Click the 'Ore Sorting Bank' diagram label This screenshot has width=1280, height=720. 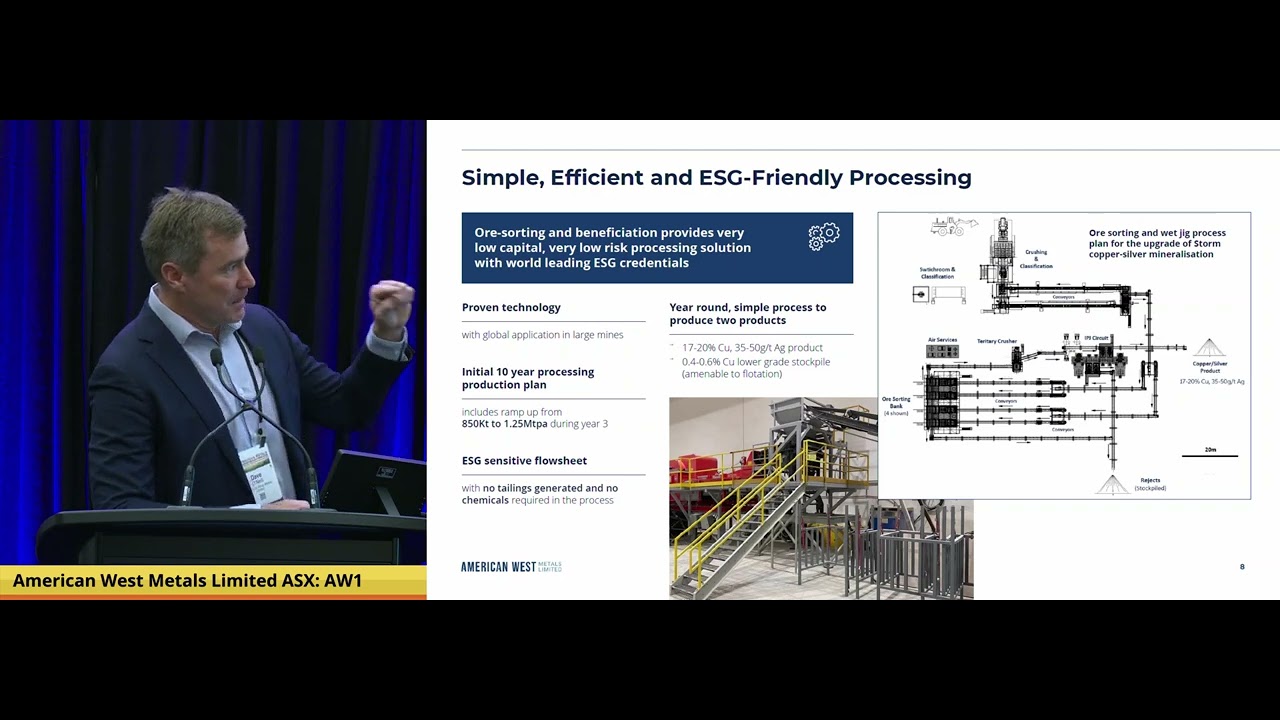[x=895, y=406]
